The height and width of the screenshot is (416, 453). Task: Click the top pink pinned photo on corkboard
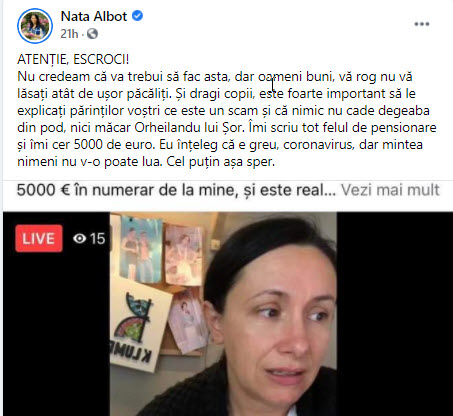coord(184,255)
